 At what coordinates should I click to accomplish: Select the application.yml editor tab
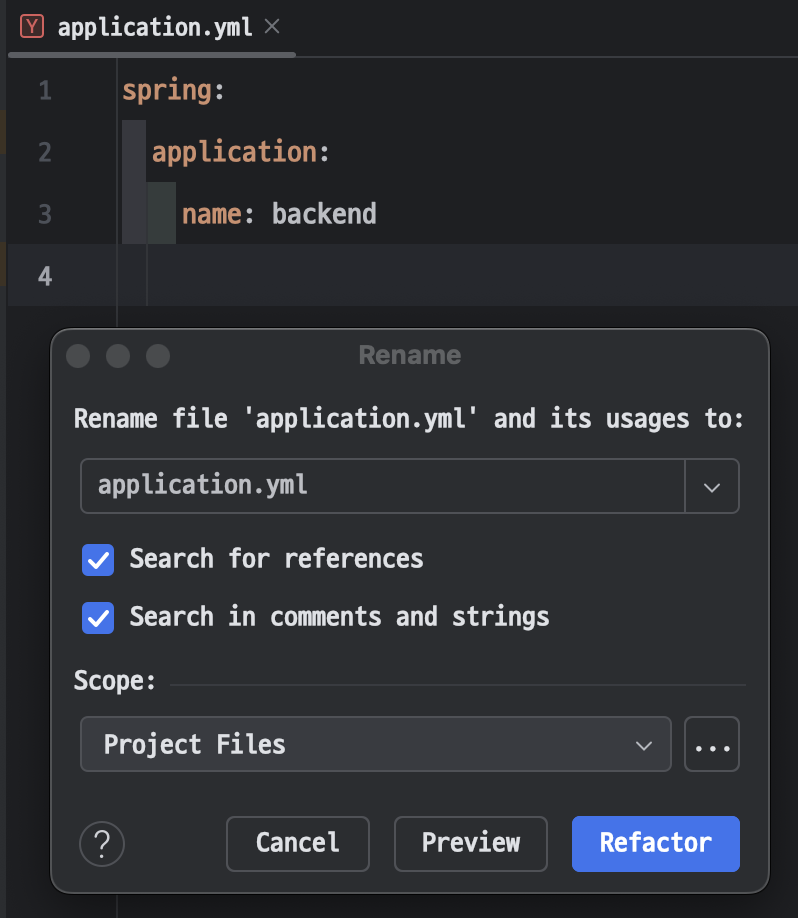click(x=154, y=27)
